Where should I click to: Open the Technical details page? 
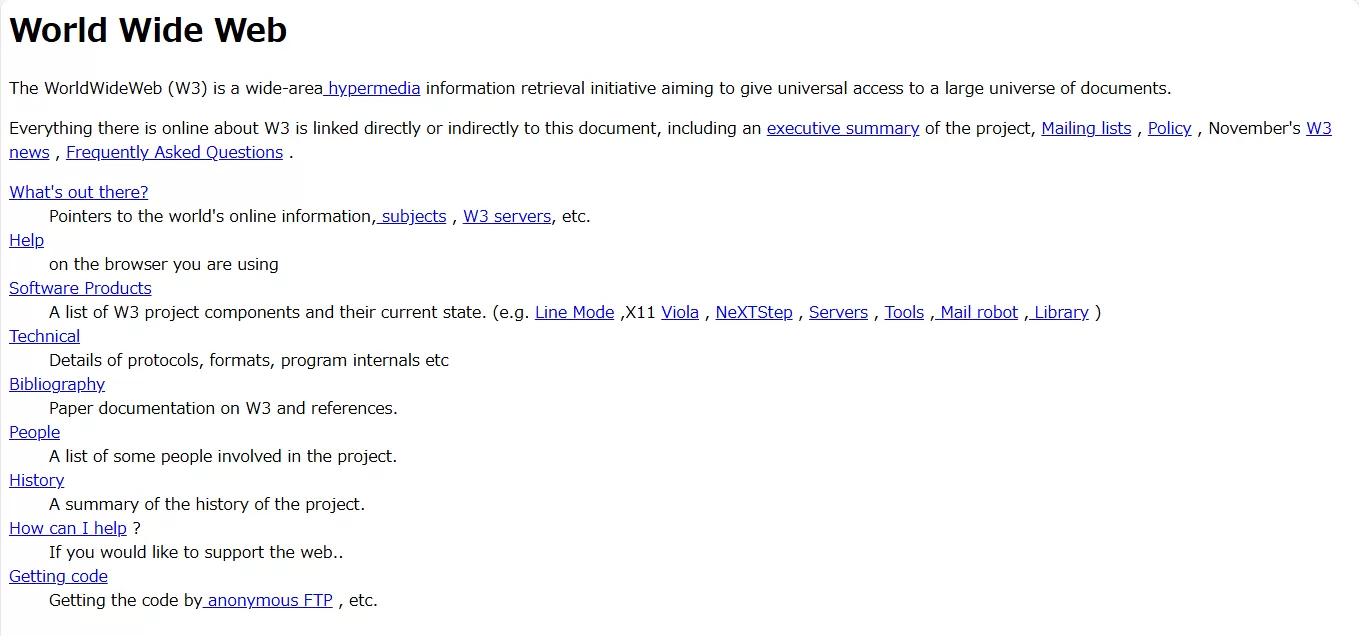pyautogui.click(x=44, y=336)
